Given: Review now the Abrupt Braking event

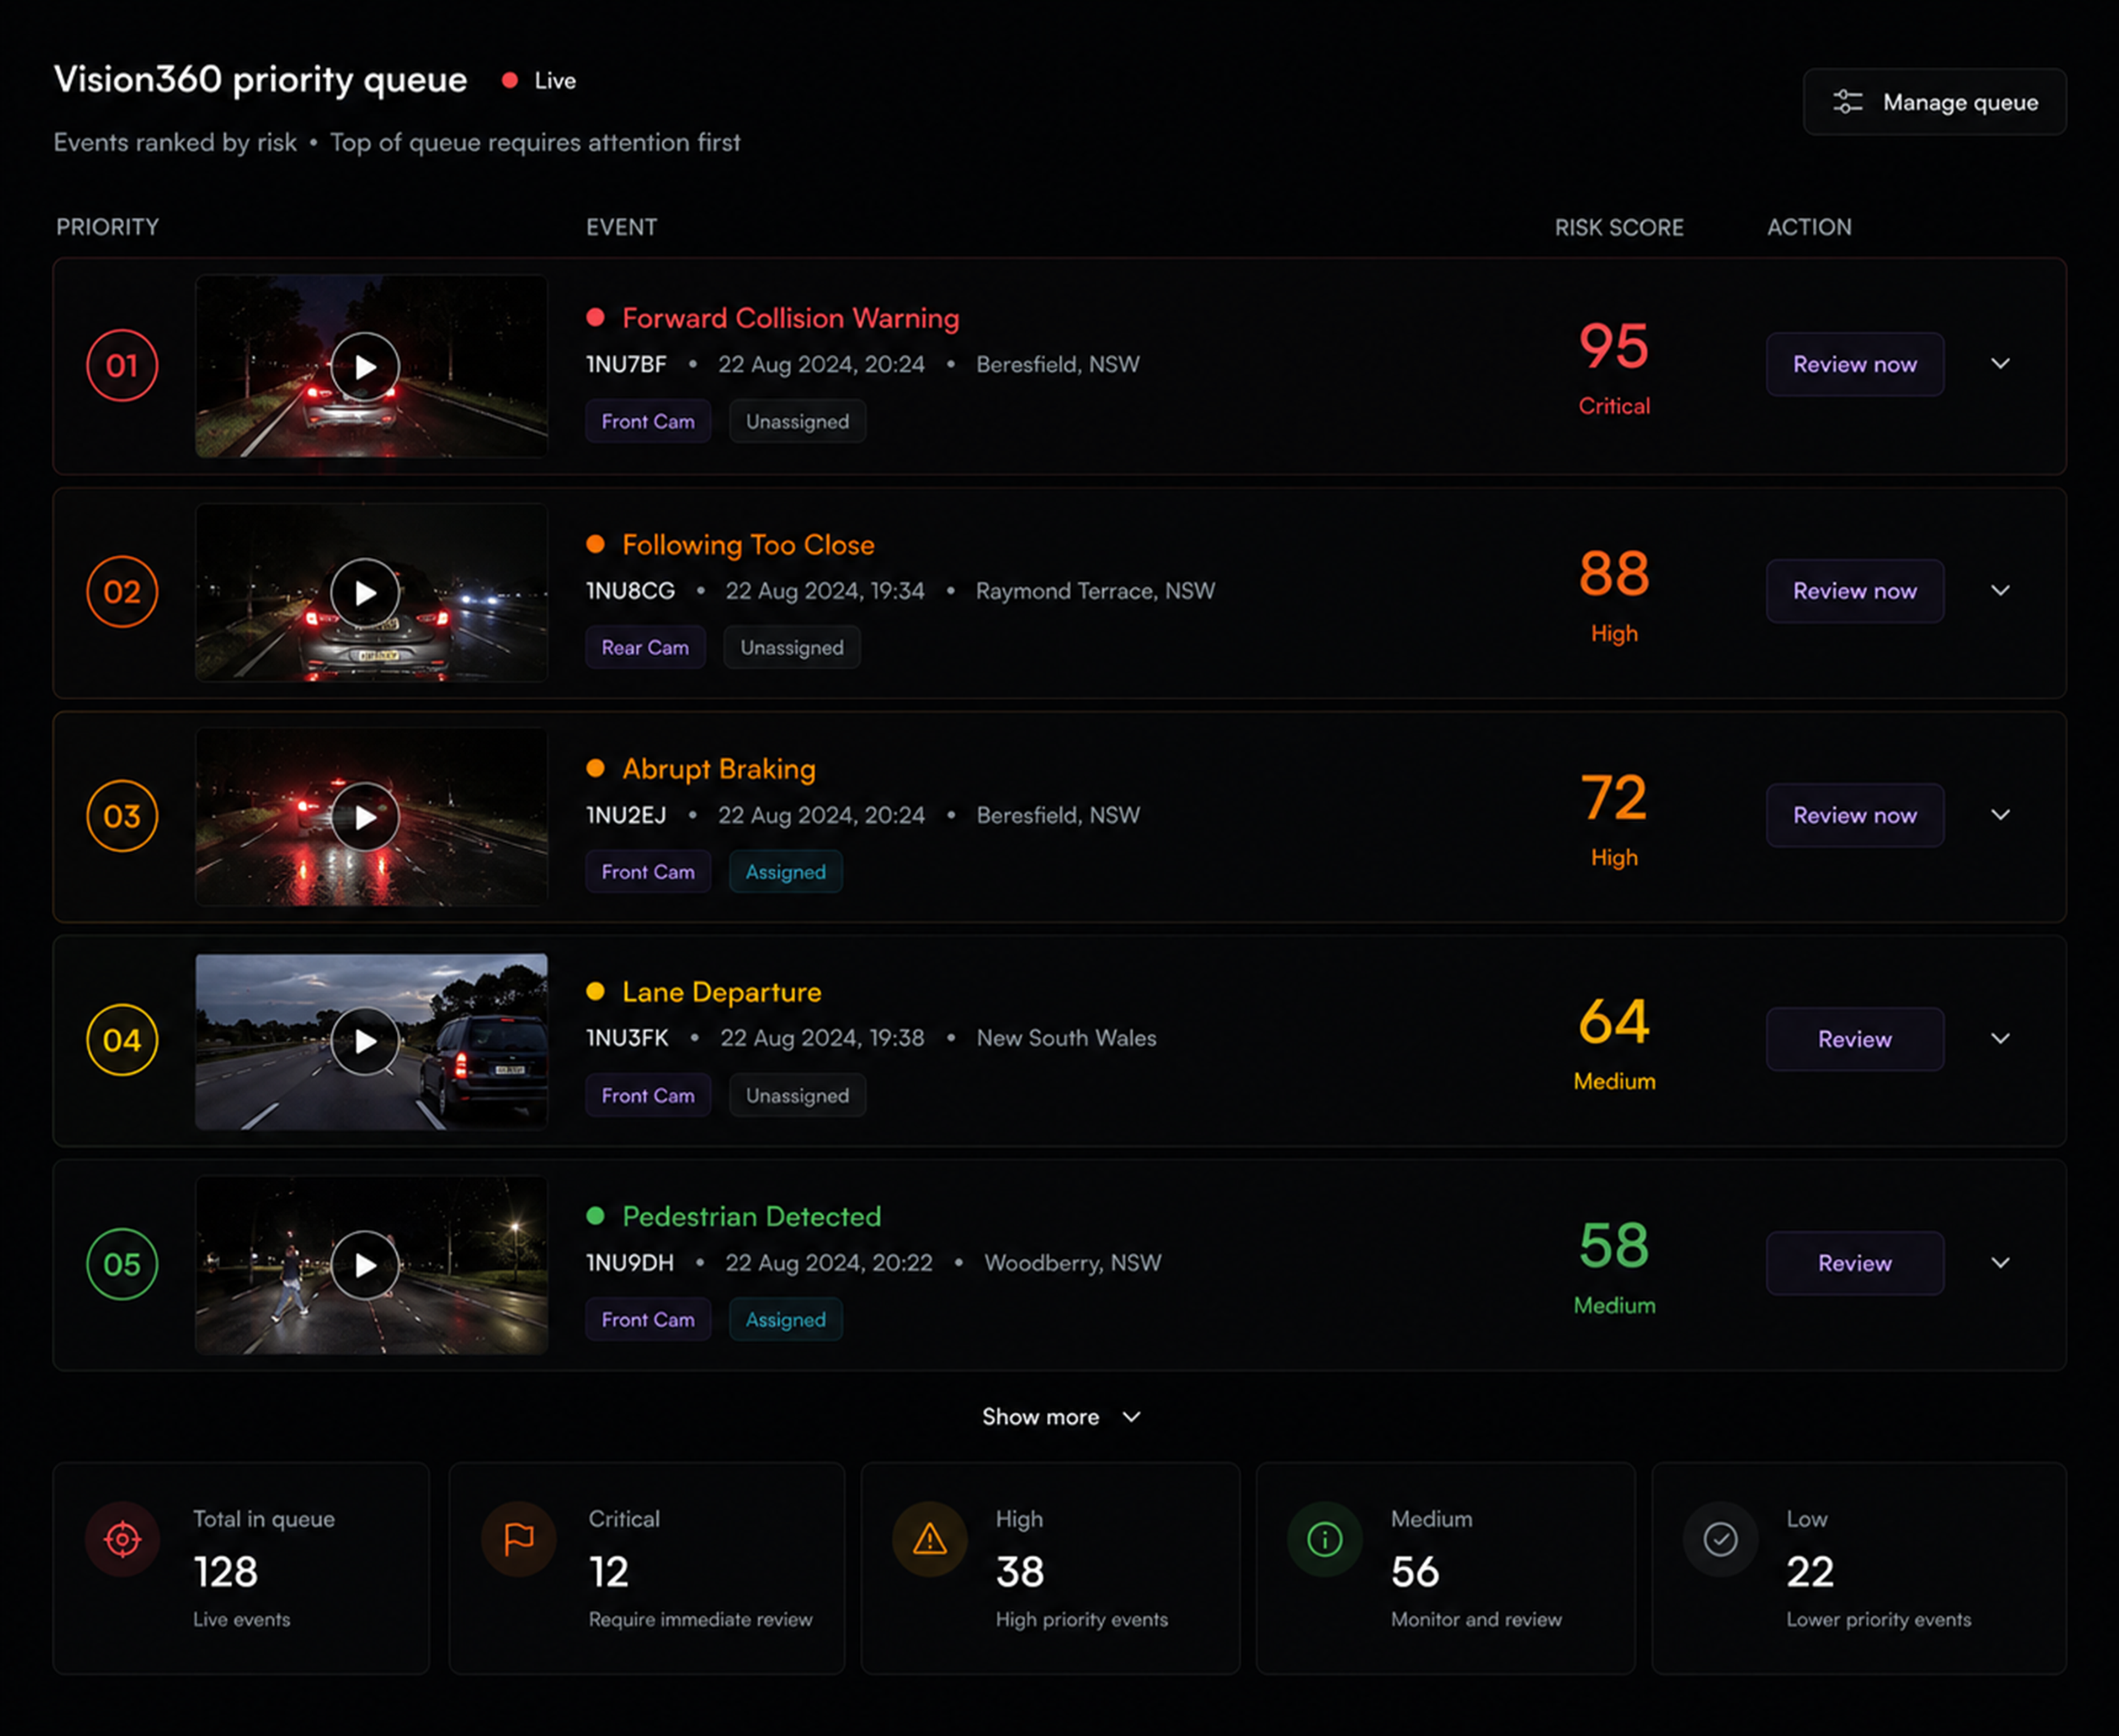Looking at the screenshot, I should pos(1855,815).
